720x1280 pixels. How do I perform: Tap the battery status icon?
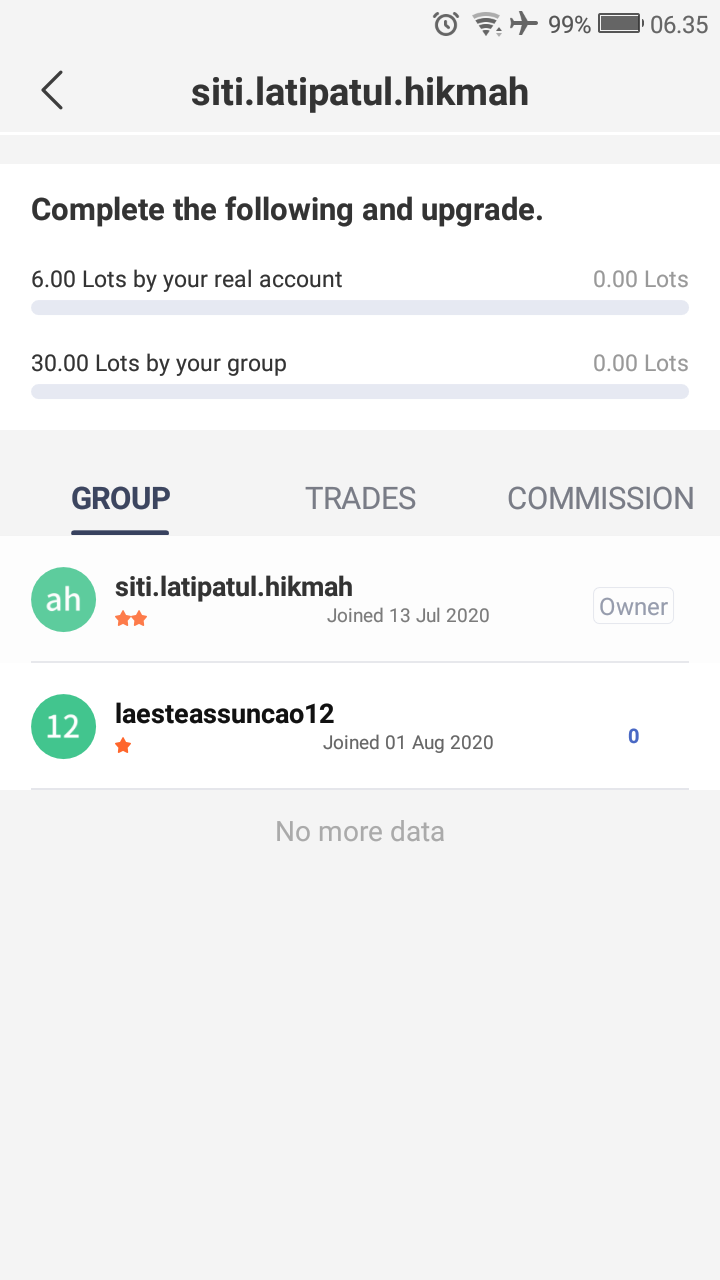(x=619, y=24)
